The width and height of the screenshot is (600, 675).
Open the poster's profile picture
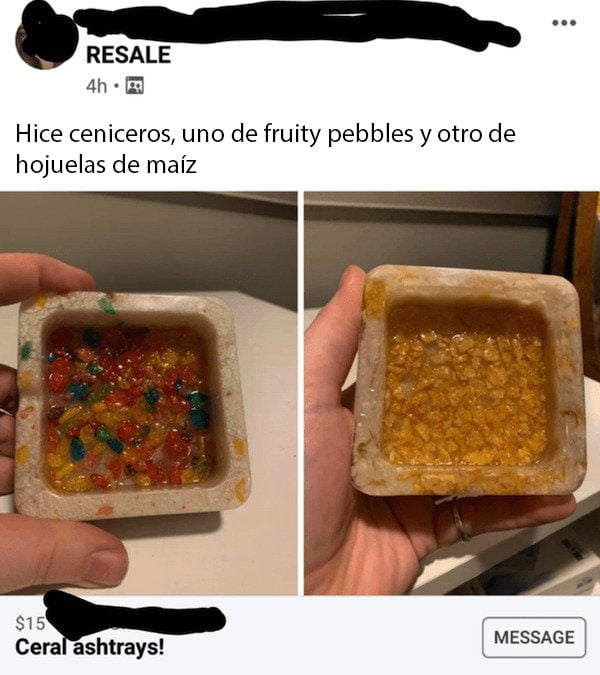click(x=41, y=41)
